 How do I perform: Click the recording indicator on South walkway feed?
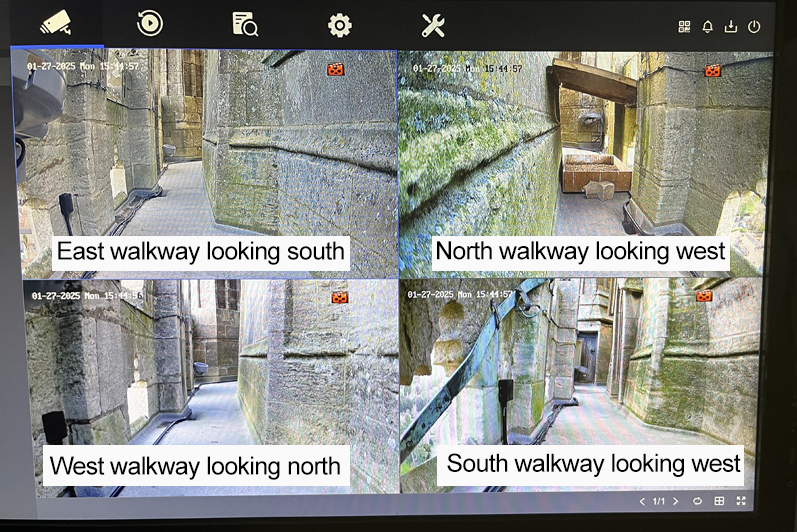tap(704, 297)
